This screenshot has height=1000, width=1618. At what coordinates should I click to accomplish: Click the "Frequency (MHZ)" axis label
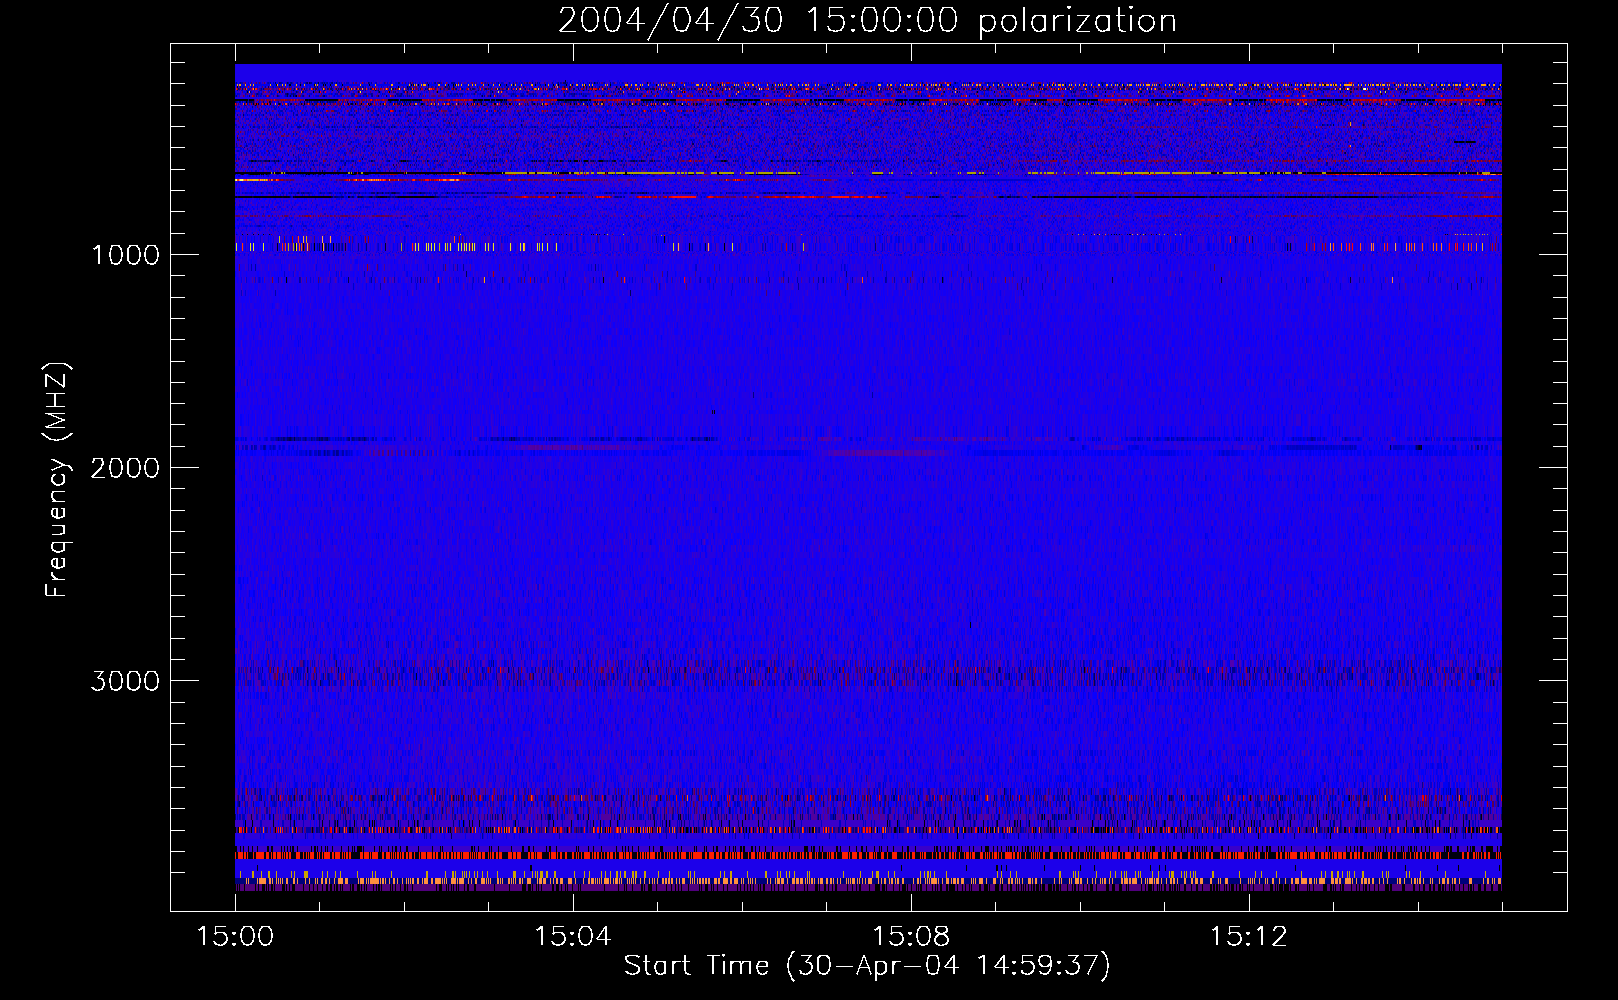click(x=58, y=480)
